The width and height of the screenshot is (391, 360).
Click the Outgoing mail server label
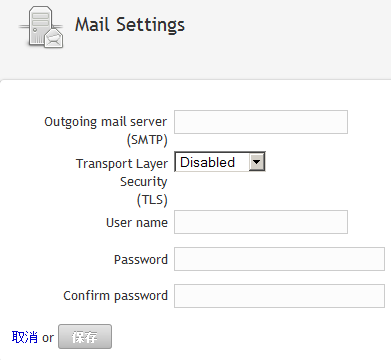coord(105,122)
